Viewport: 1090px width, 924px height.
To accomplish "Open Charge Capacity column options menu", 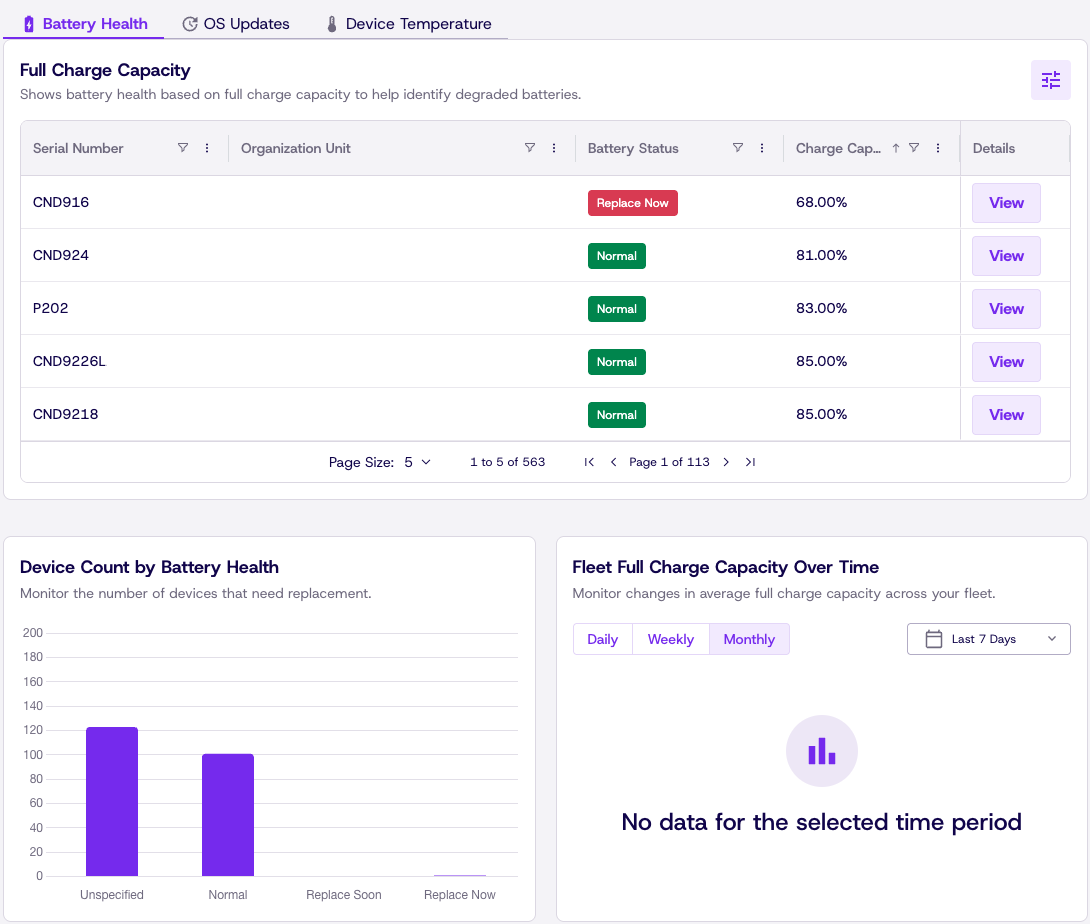I will pyautogui.click(x=938, y=147).
